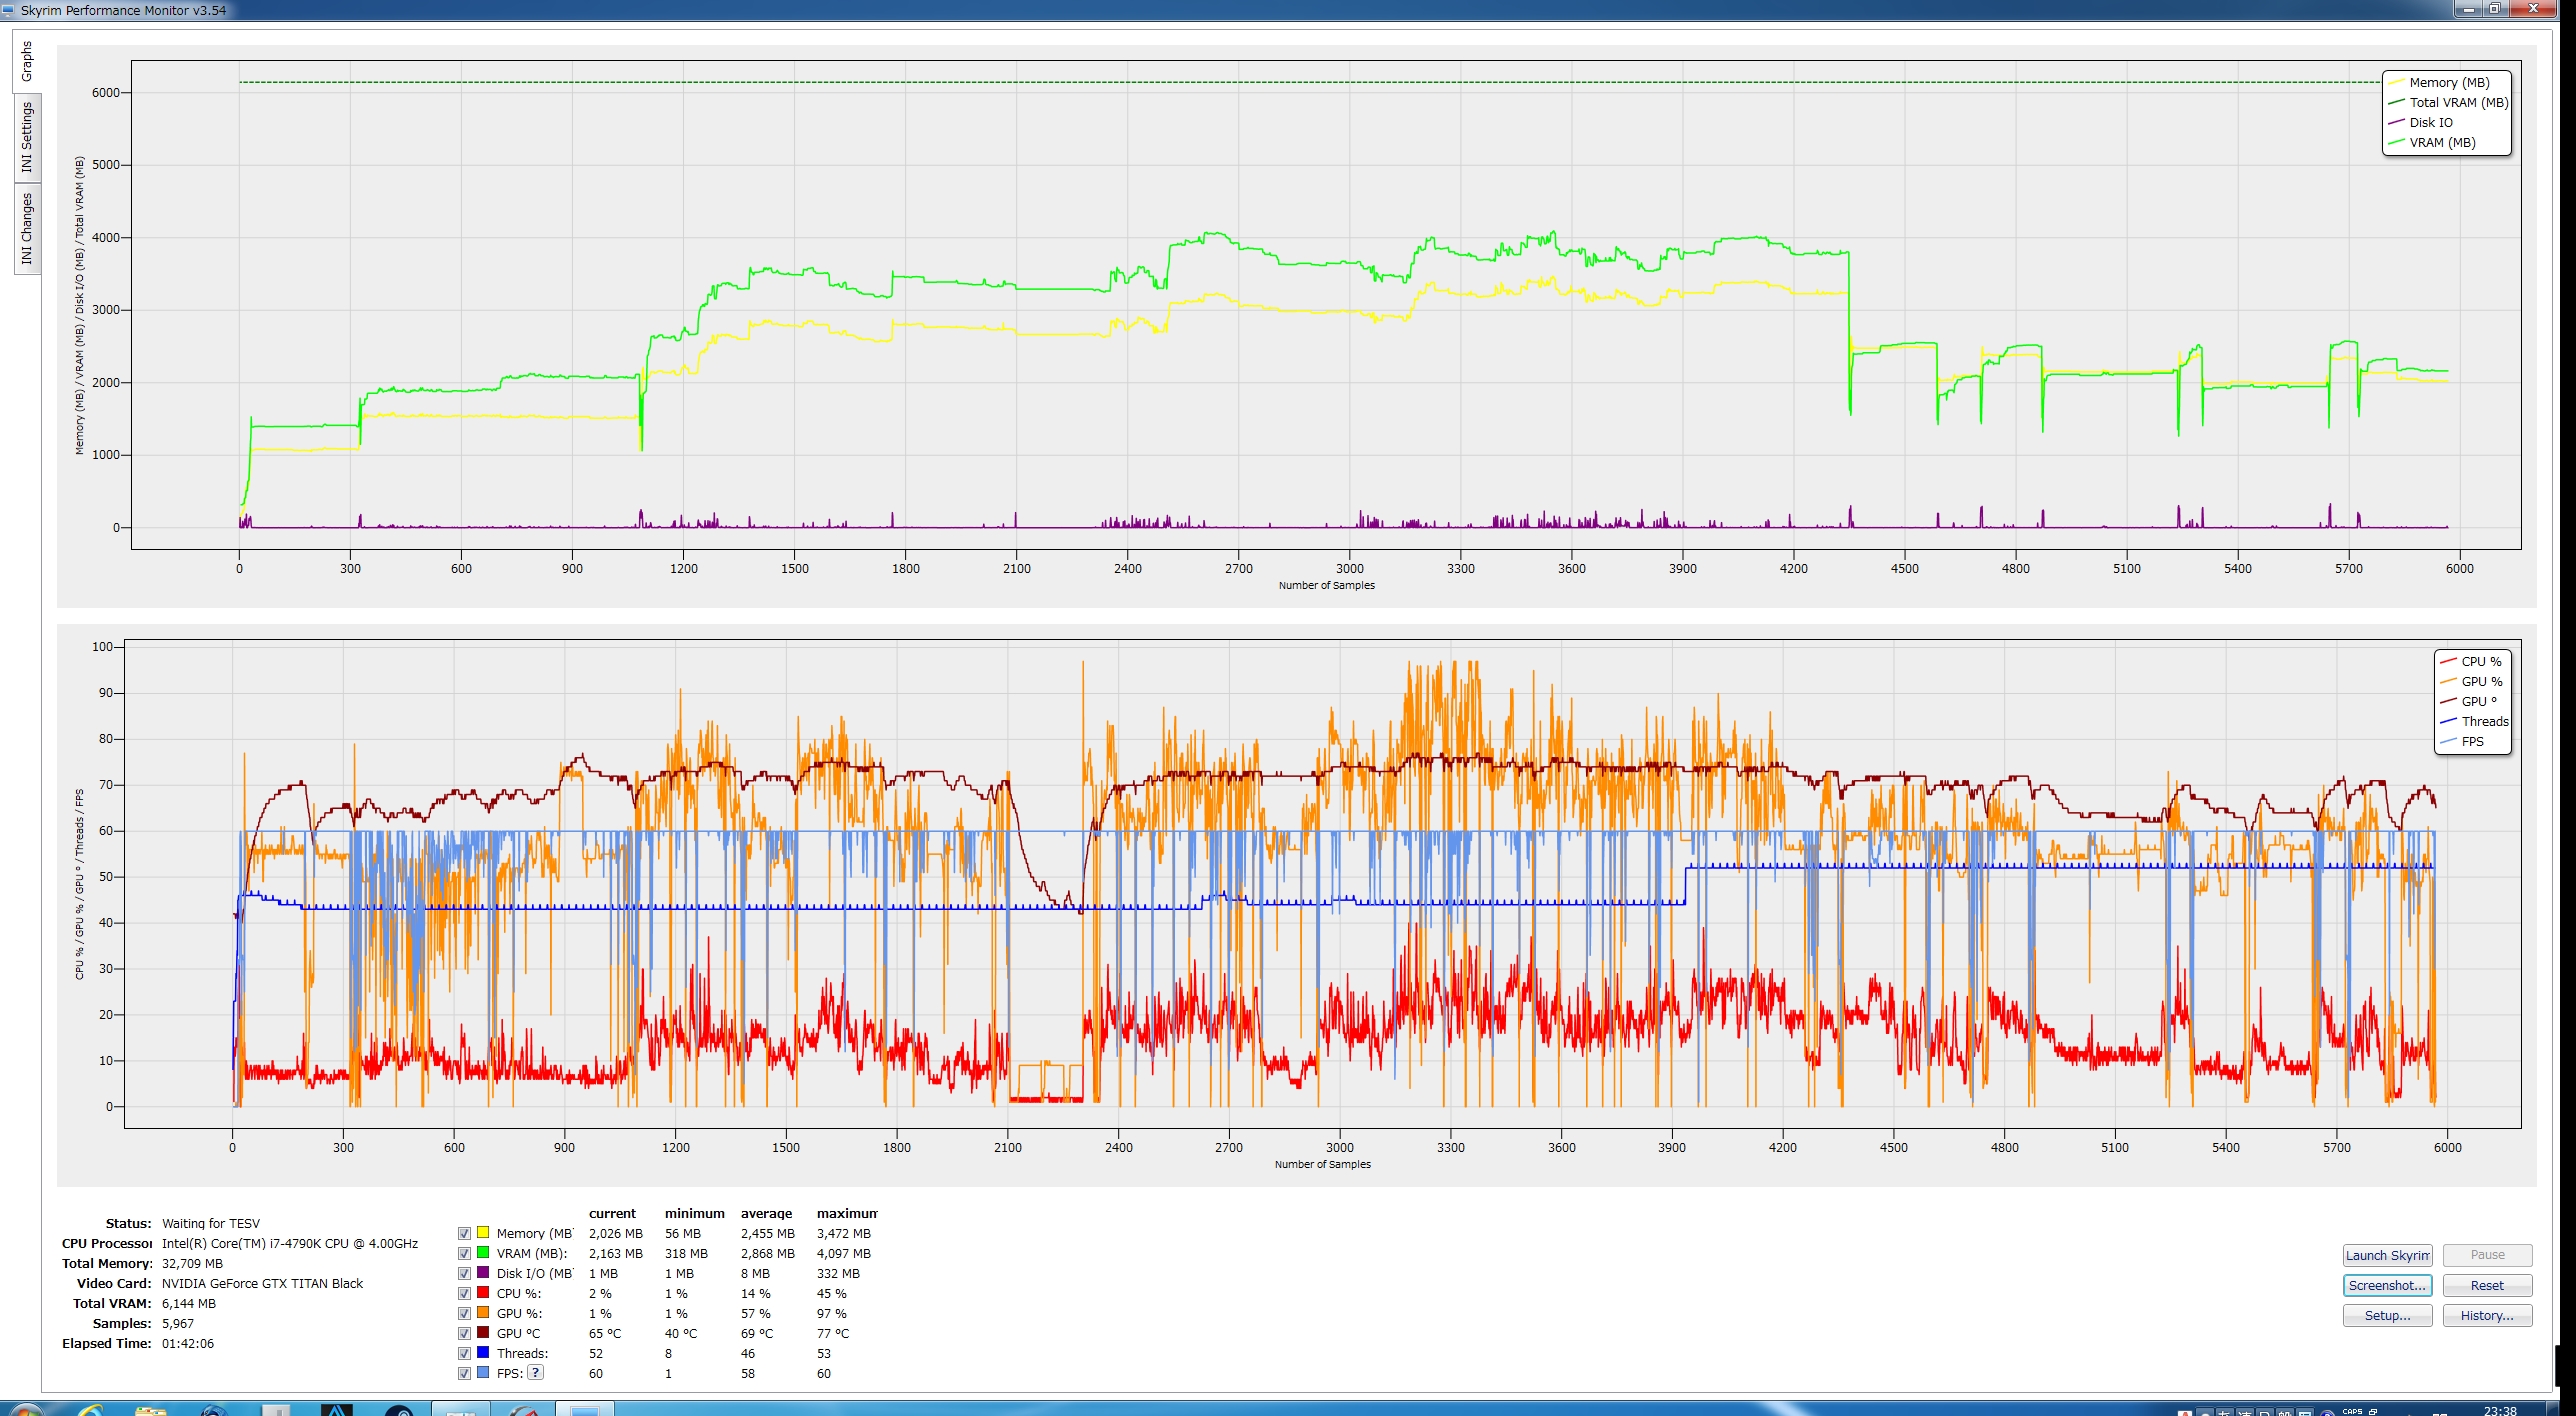Click the Status value 'Waiting for TESV'
The image size is (2576, 1416).
211,1223
